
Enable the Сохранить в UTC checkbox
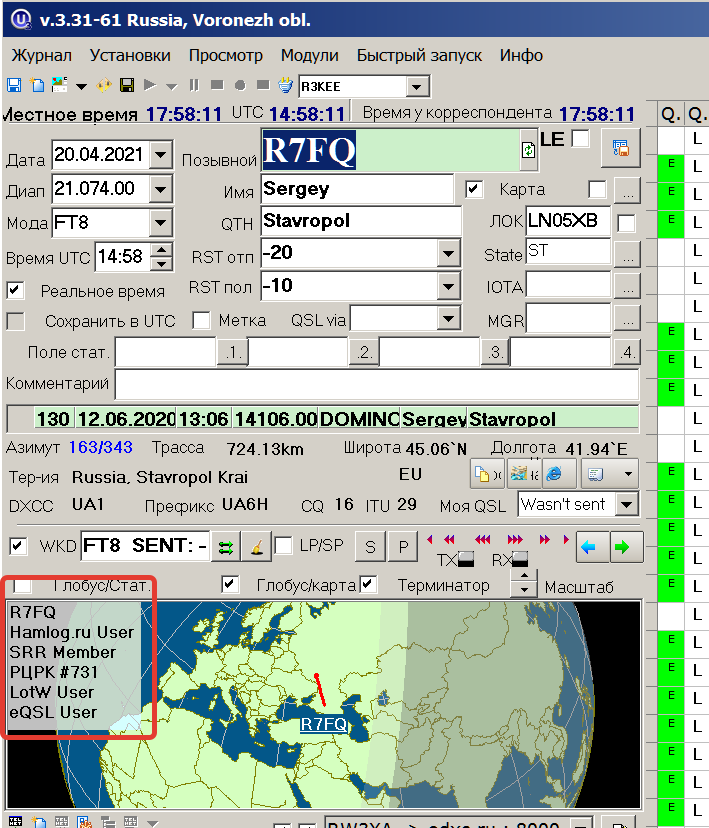[15, 321]
